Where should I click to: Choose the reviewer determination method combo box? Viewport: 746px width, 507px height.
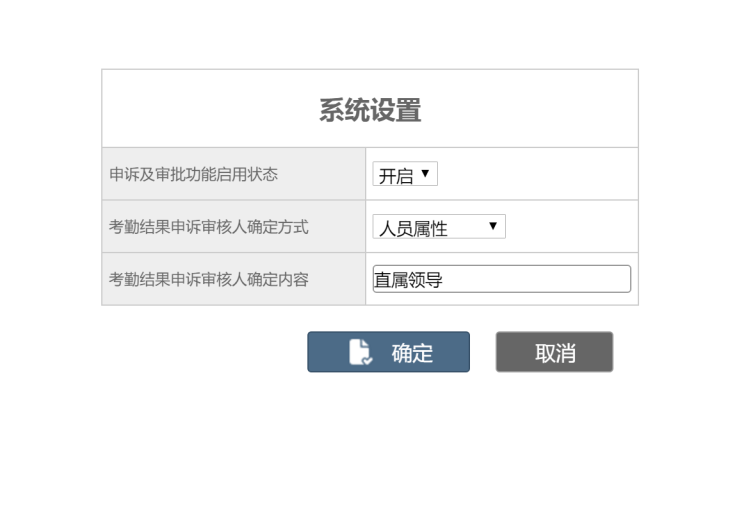click(439, 228)
